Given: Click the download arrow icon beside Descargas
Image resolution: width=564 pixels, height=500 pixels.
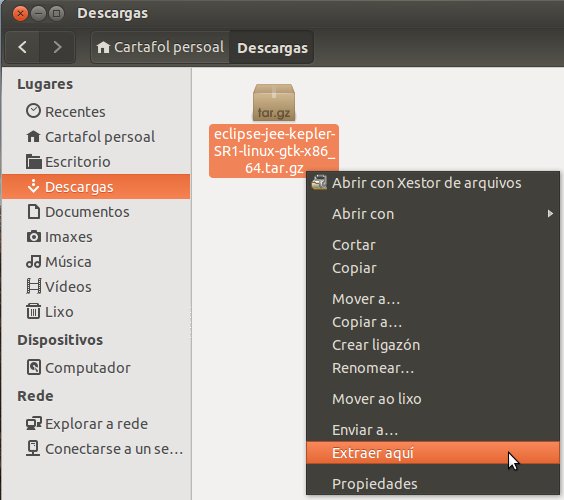Looking at the screenshot, I should click(33, 186).
